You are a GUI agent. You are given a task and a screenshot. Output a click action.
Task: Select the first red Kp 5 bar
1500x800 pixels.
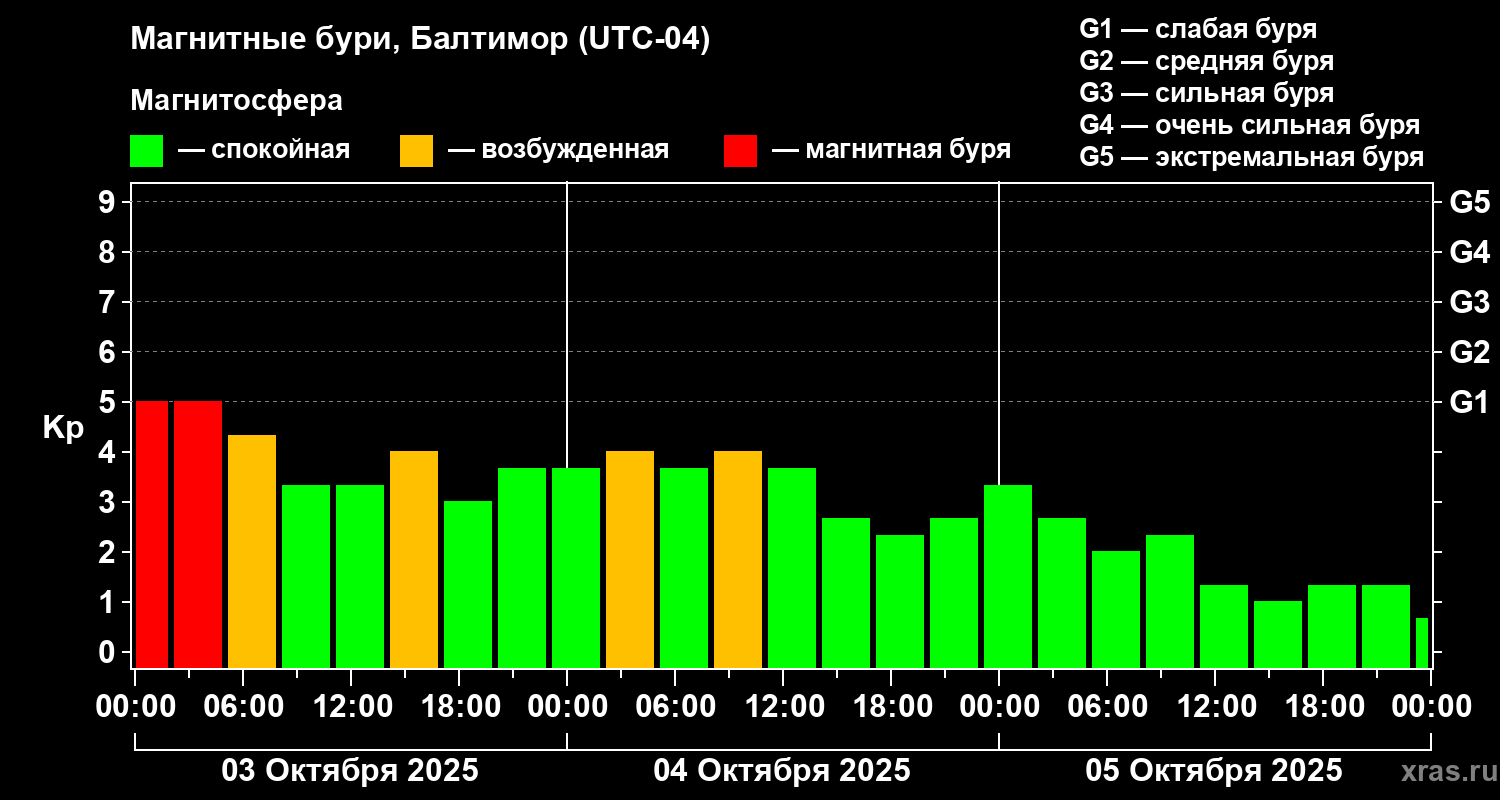[x=152, y=534]
